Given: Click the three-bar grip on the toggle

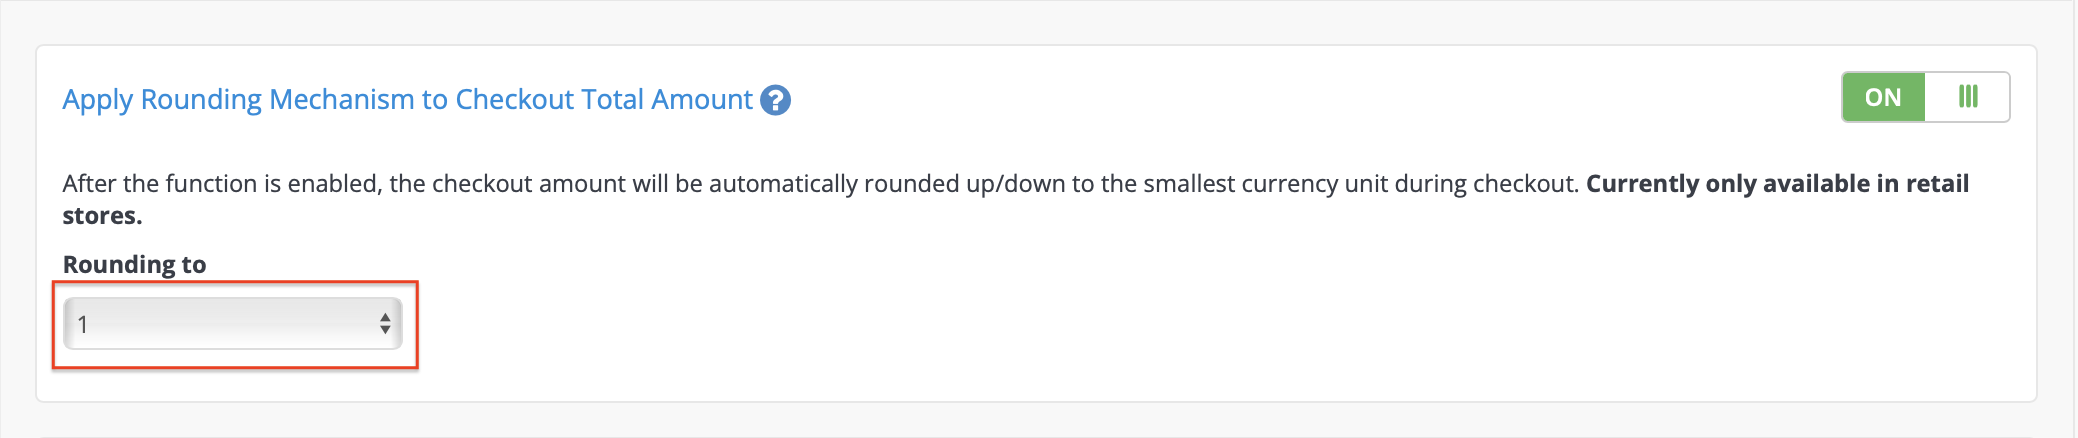Looking at the screenshot, I should (1968, 97).
